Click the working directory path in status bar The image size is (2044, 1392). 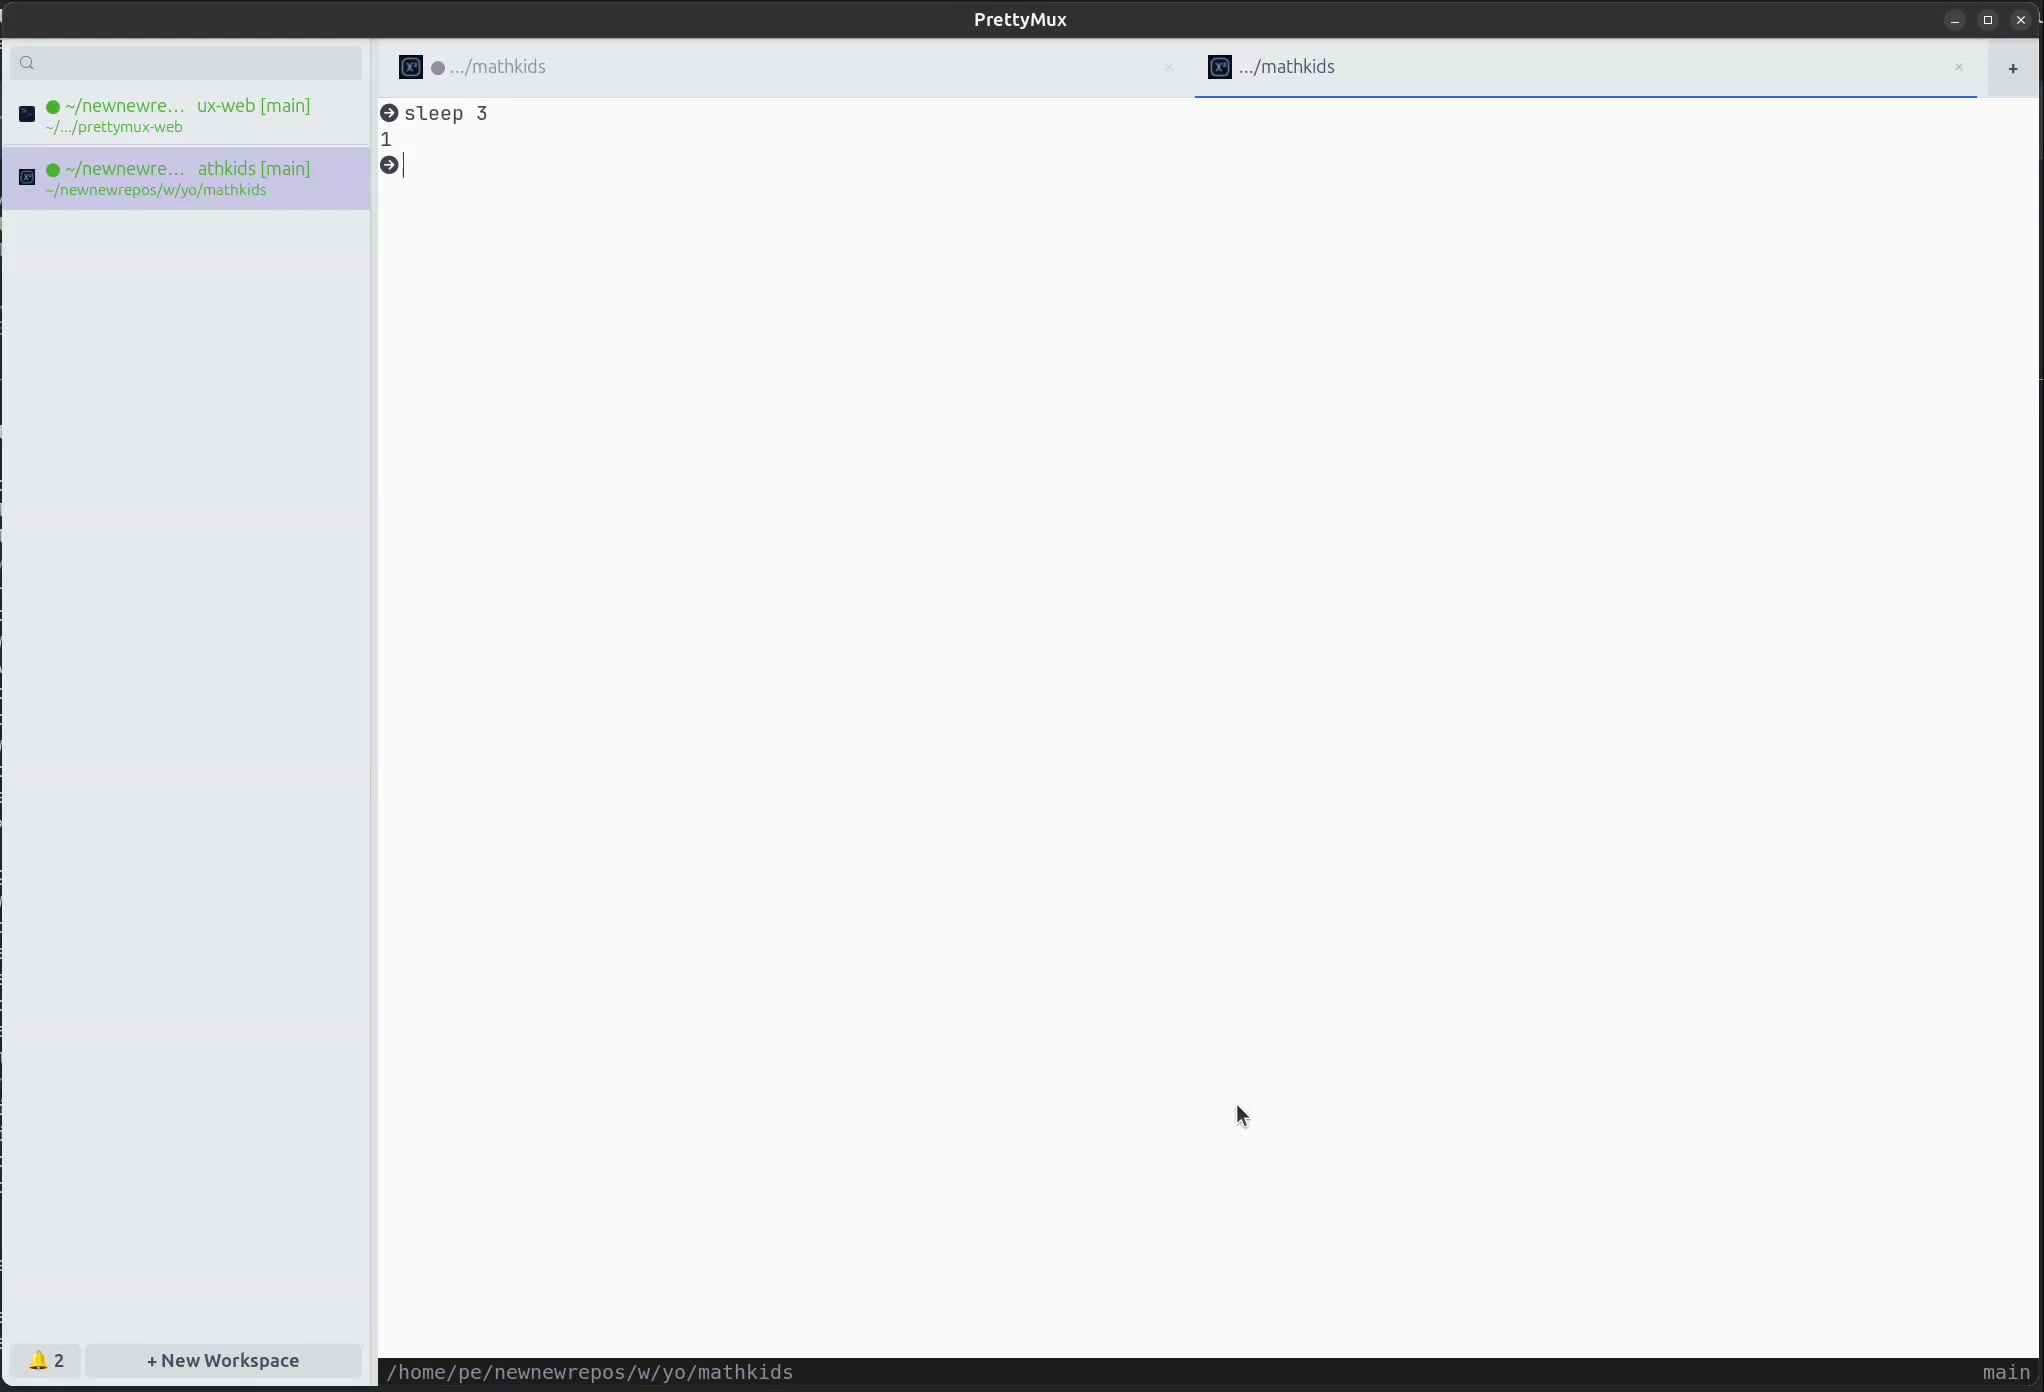pyautogui.click(x=590, y=1373)
